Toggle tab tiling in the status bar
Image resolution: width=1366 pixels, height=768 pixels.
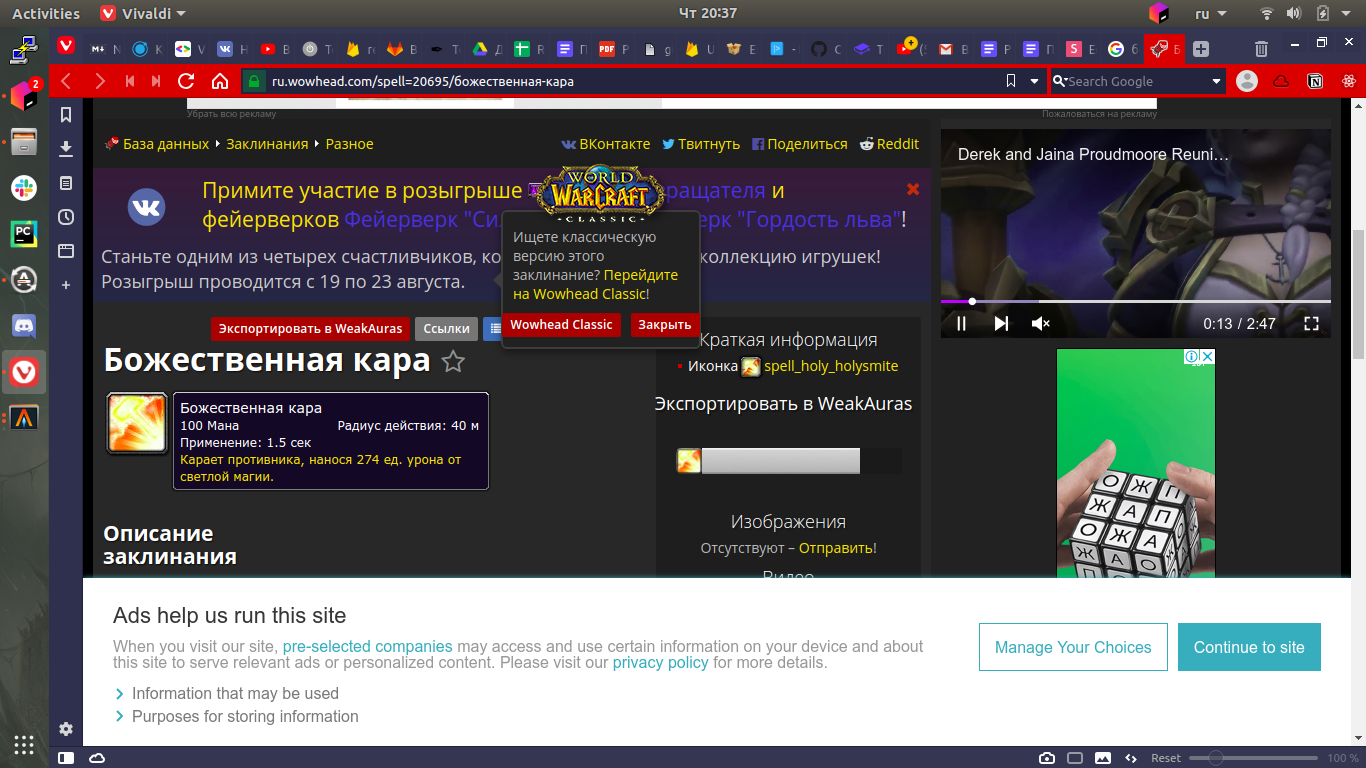[1075, 758]
